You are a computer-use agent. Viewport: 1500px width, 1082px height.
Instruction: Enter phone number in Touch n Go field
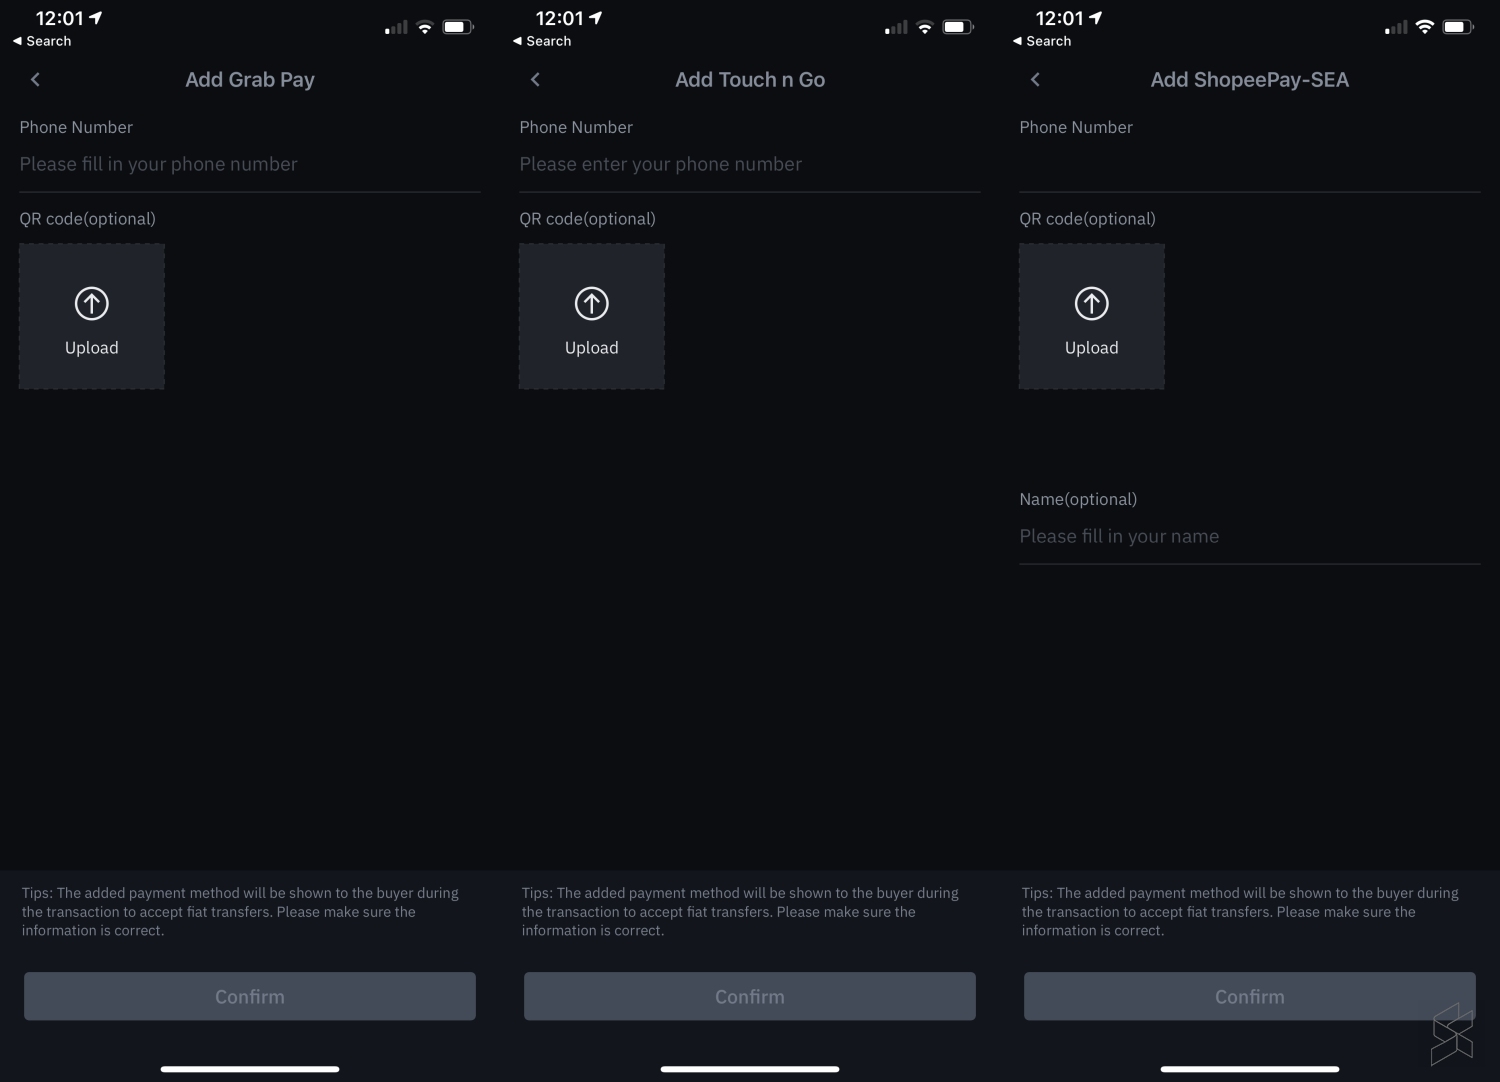749,164
